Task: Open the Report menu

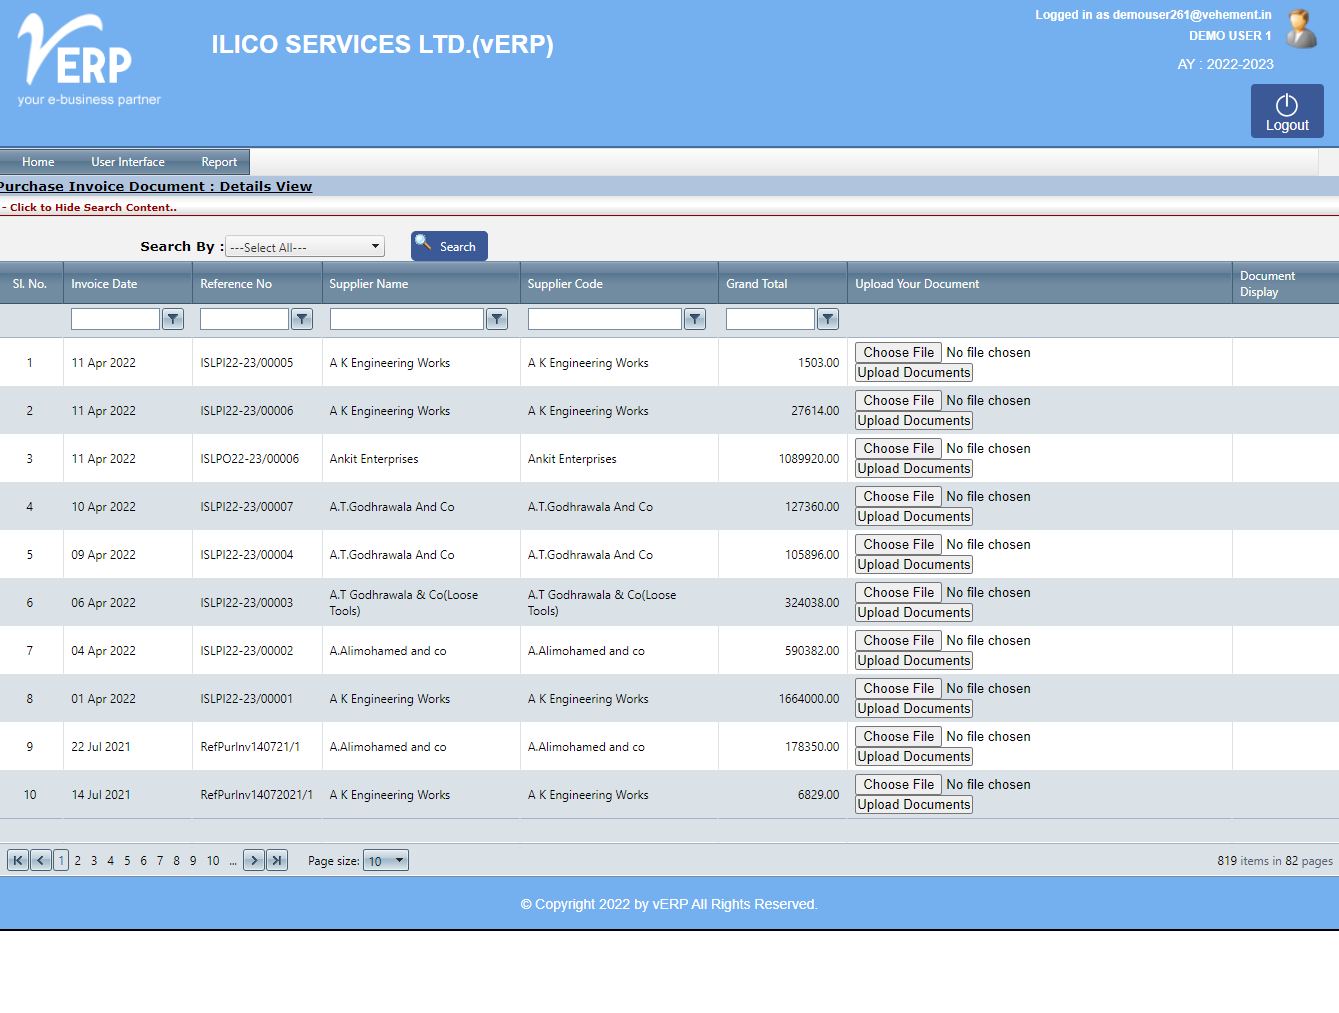Action: coord(219,162)
